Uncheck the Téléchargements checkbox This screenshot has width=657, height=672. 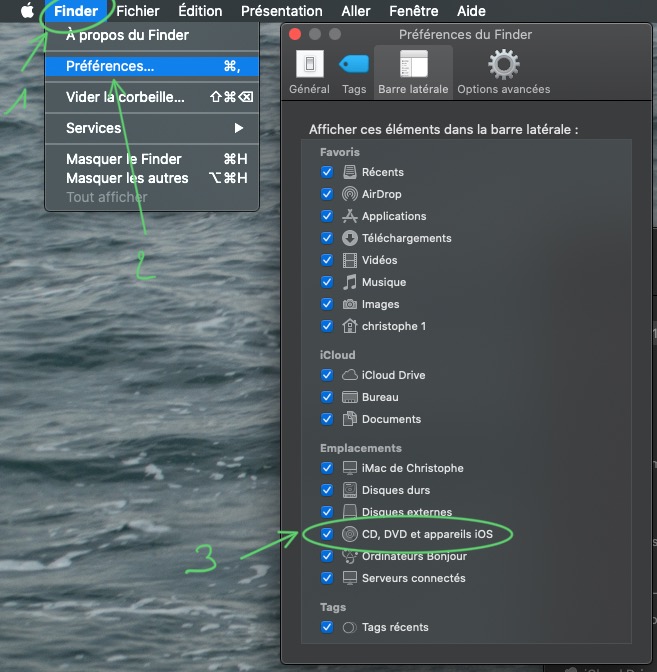[x=327, y=238]
